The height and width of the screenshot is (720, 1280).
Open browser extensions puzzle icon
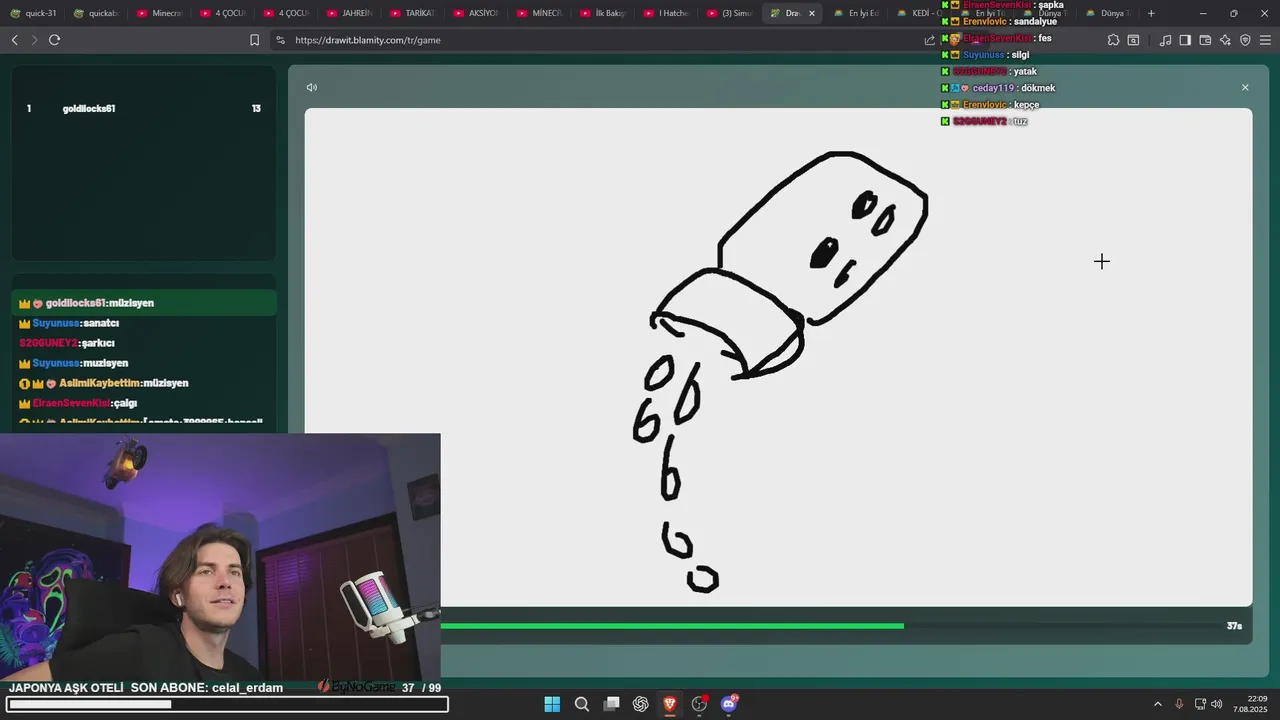tap(1113, 40)
